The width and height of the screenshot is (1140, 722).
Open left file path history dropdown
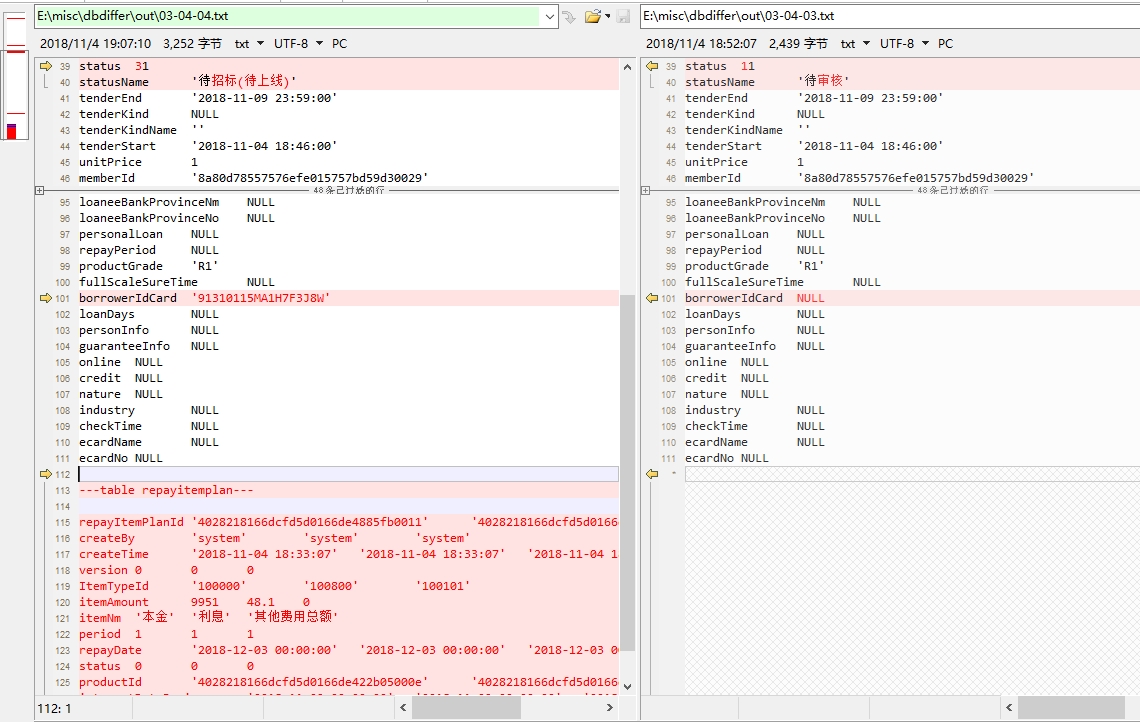point(549,16)
